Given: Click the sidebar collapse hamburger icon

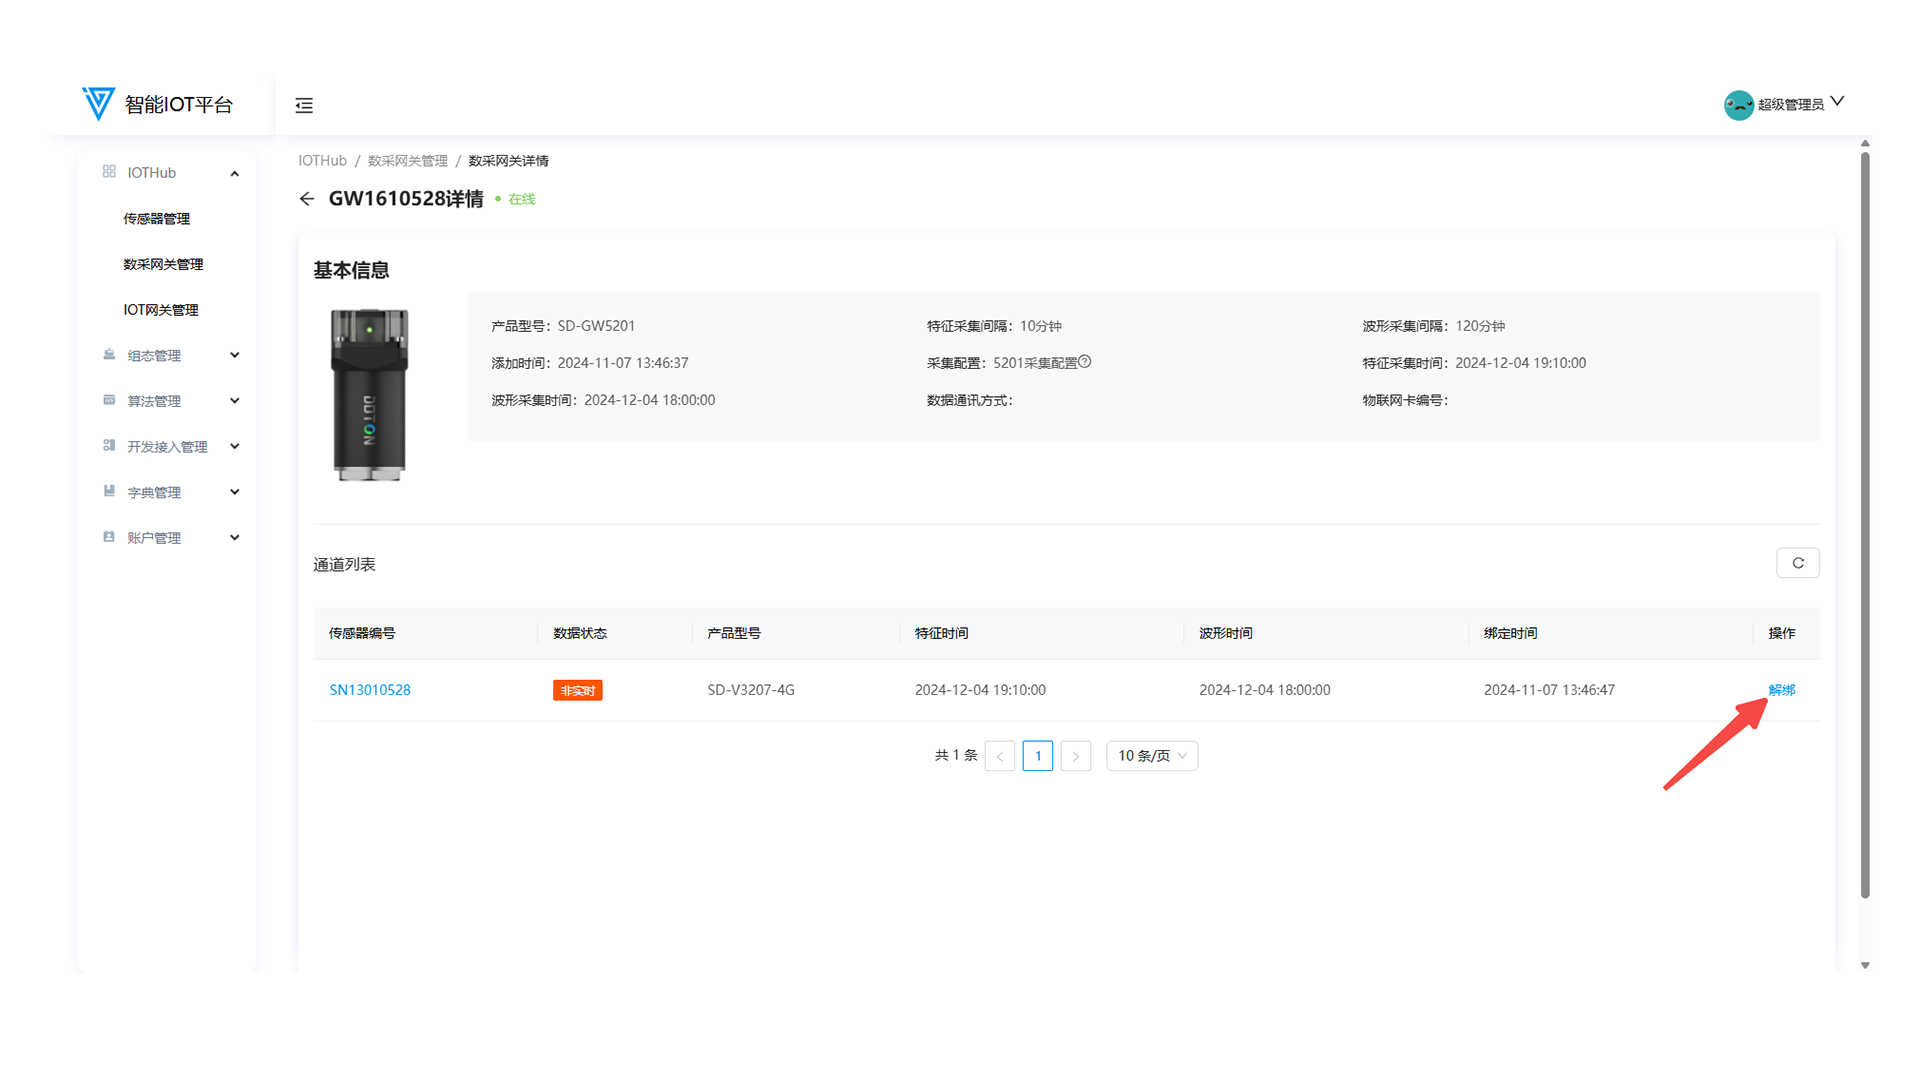Looking at the screenshot, I should 304,105.
